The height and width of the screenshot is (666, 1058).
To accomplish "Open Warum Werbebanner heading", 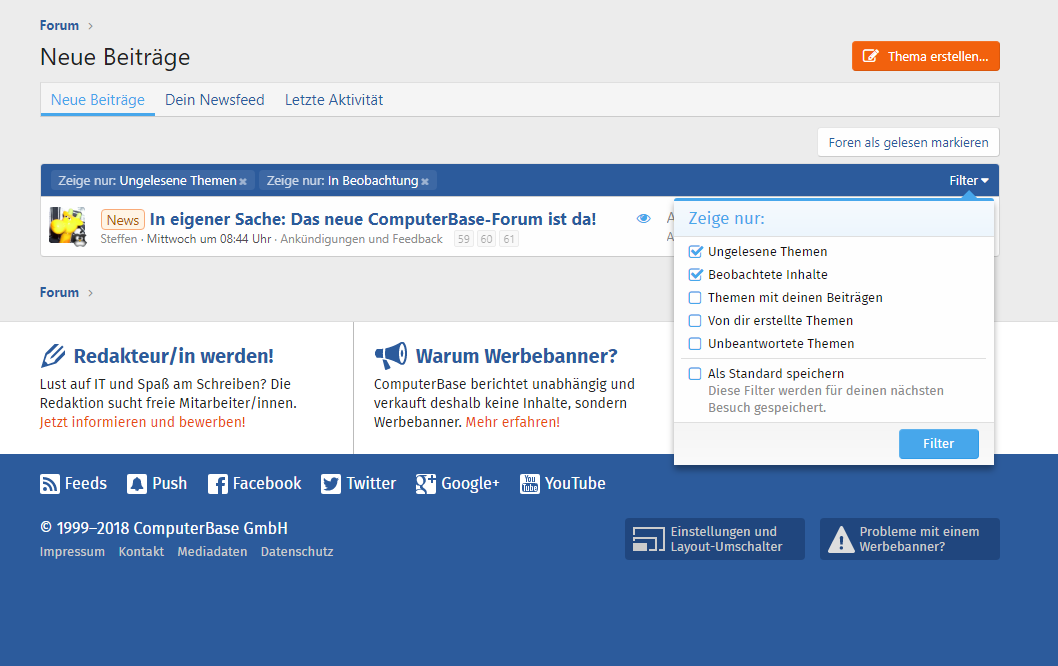I will pos(516,356).
